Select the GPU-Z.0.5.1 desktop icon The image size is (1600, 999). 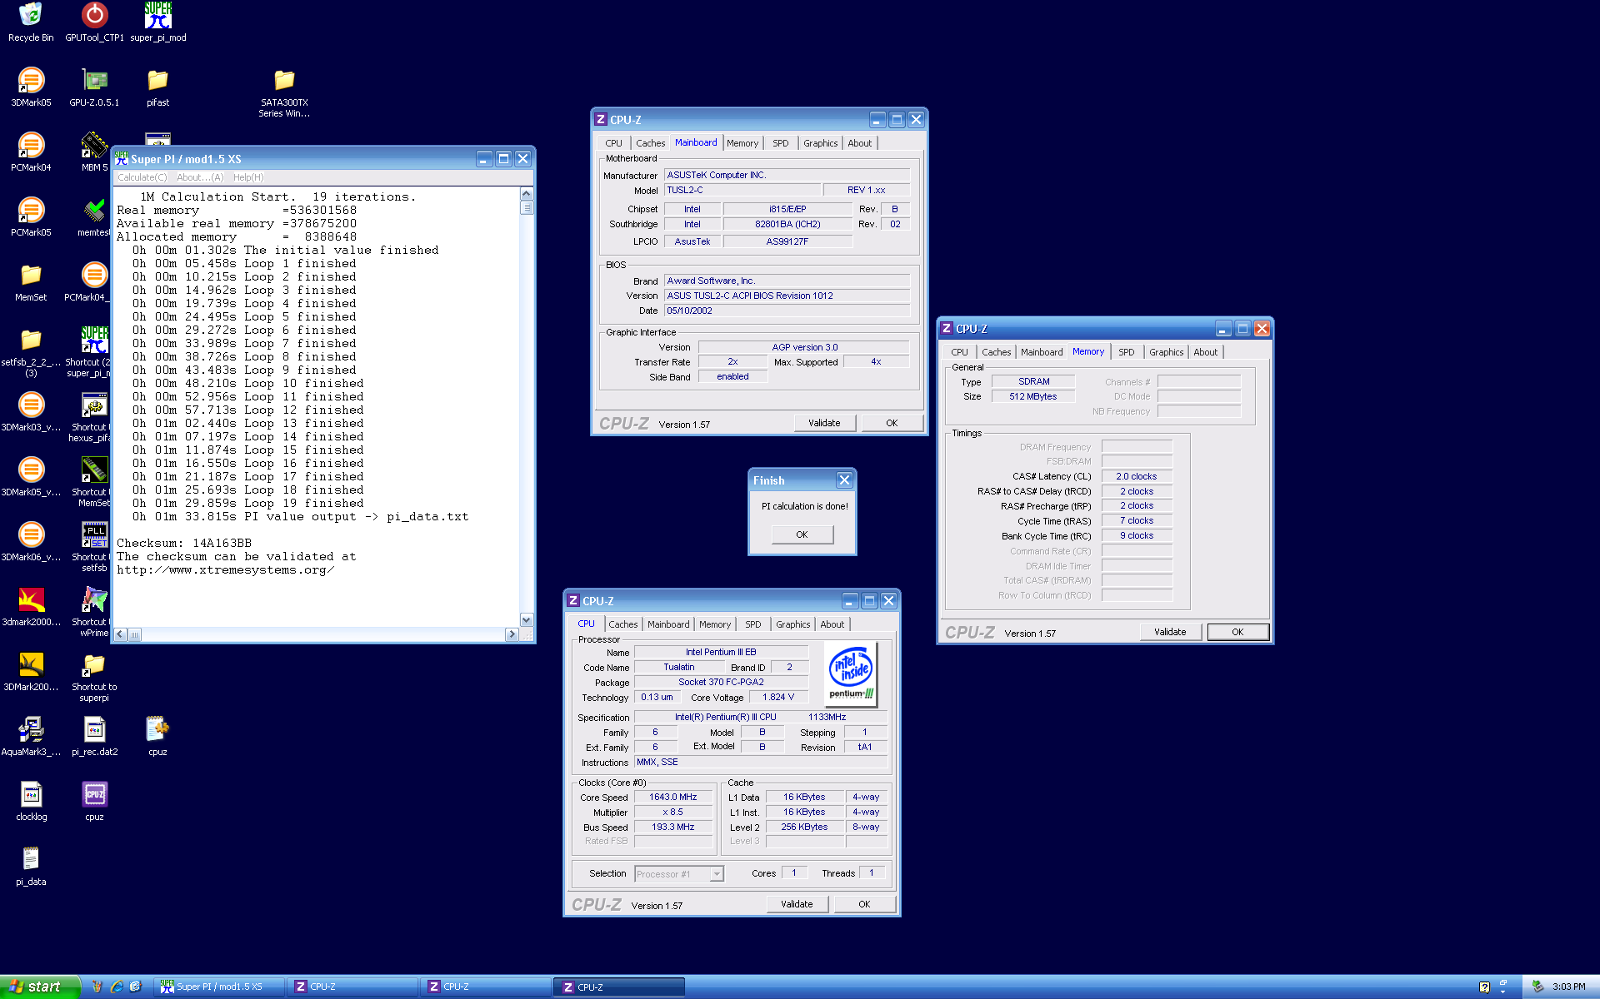(x=94, y=87)
